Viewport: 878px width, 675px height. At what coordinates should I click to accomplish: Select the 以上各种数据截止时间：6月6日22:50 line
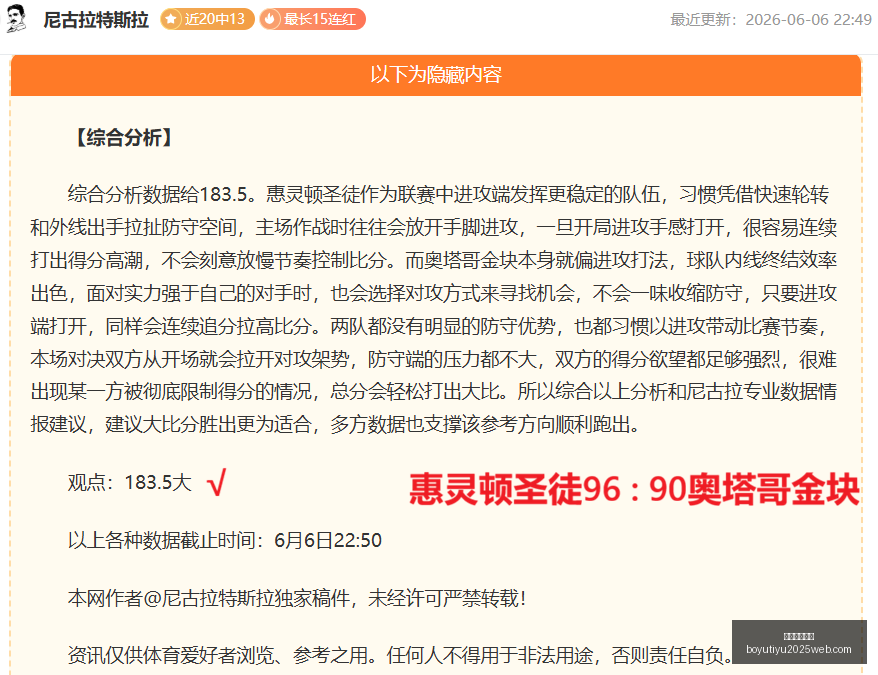click(x=225, y=541)
